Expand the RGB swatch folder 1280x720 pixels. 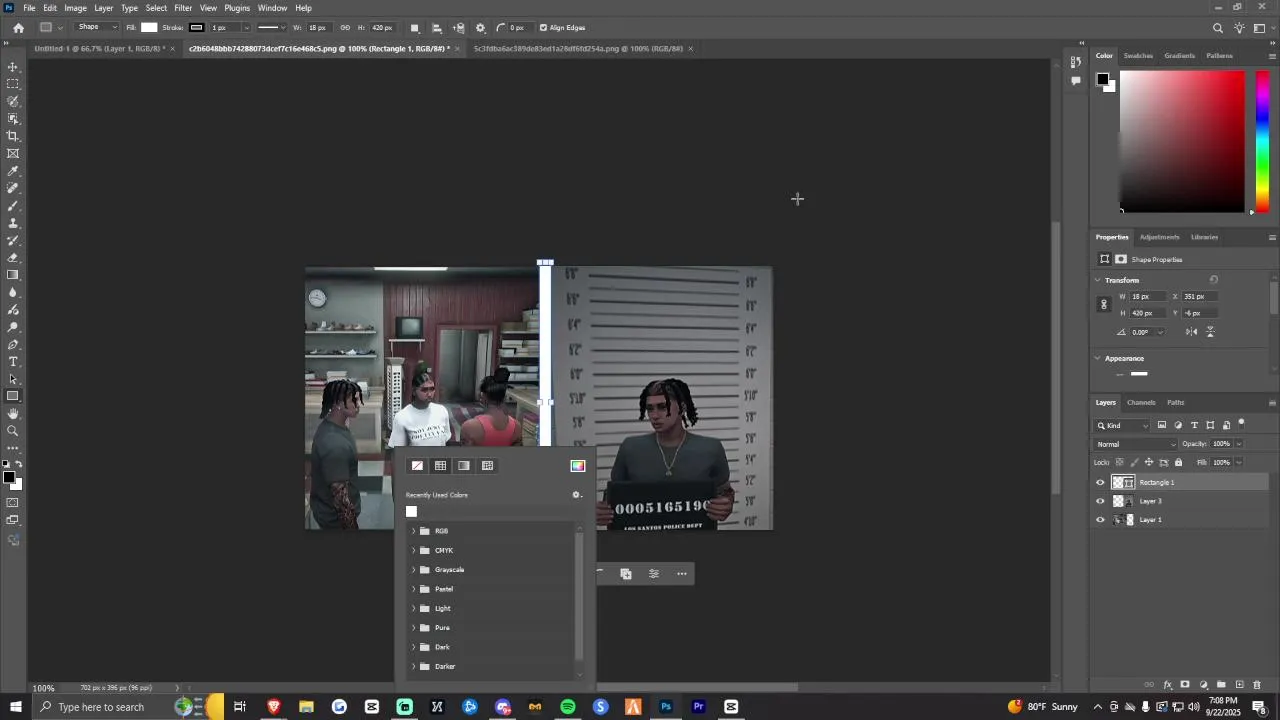click(414, 531)
